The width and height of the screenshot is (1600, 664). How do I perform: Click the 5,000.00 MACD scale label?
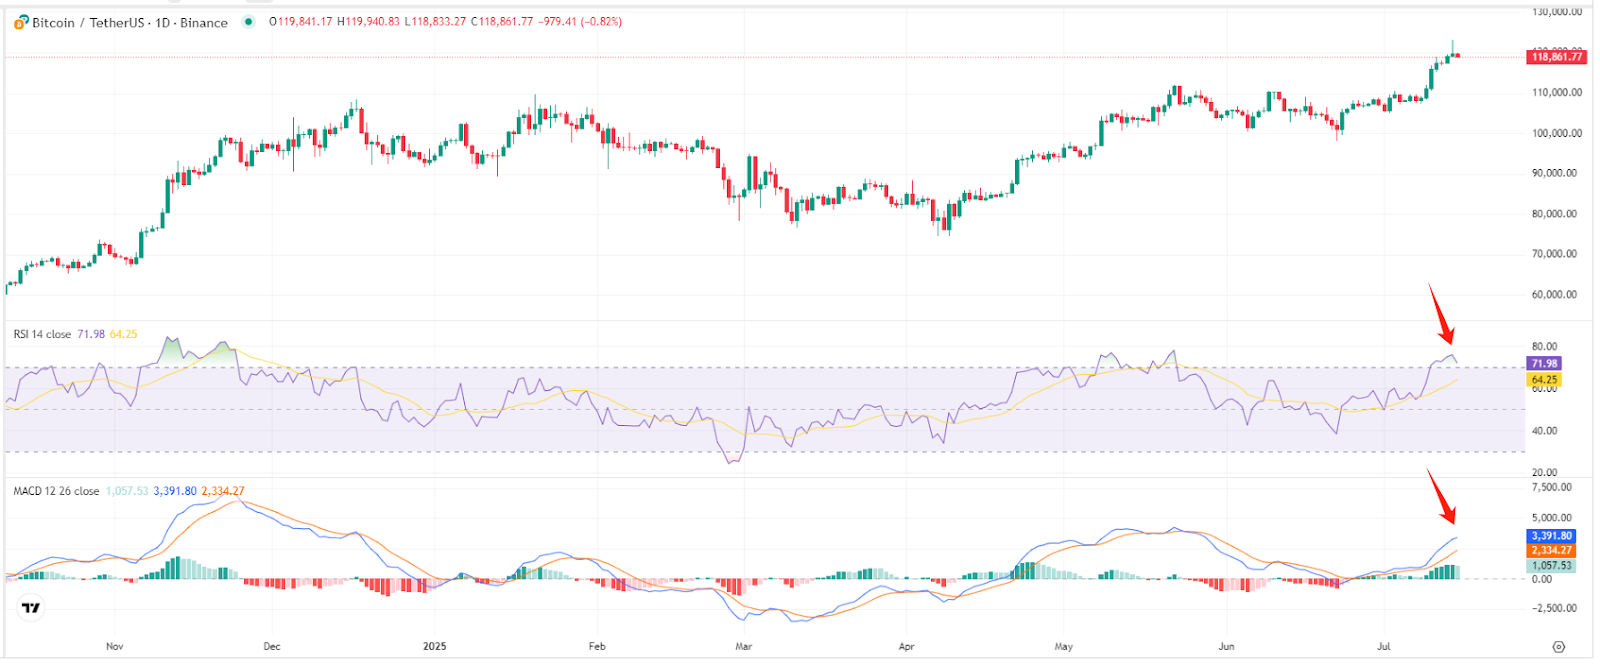[1552, 518]
